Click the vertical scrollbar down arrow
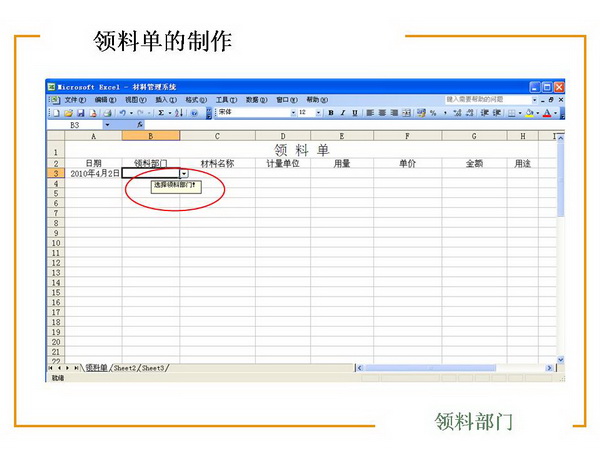This screenshot has width=600, height=450. 561,360
